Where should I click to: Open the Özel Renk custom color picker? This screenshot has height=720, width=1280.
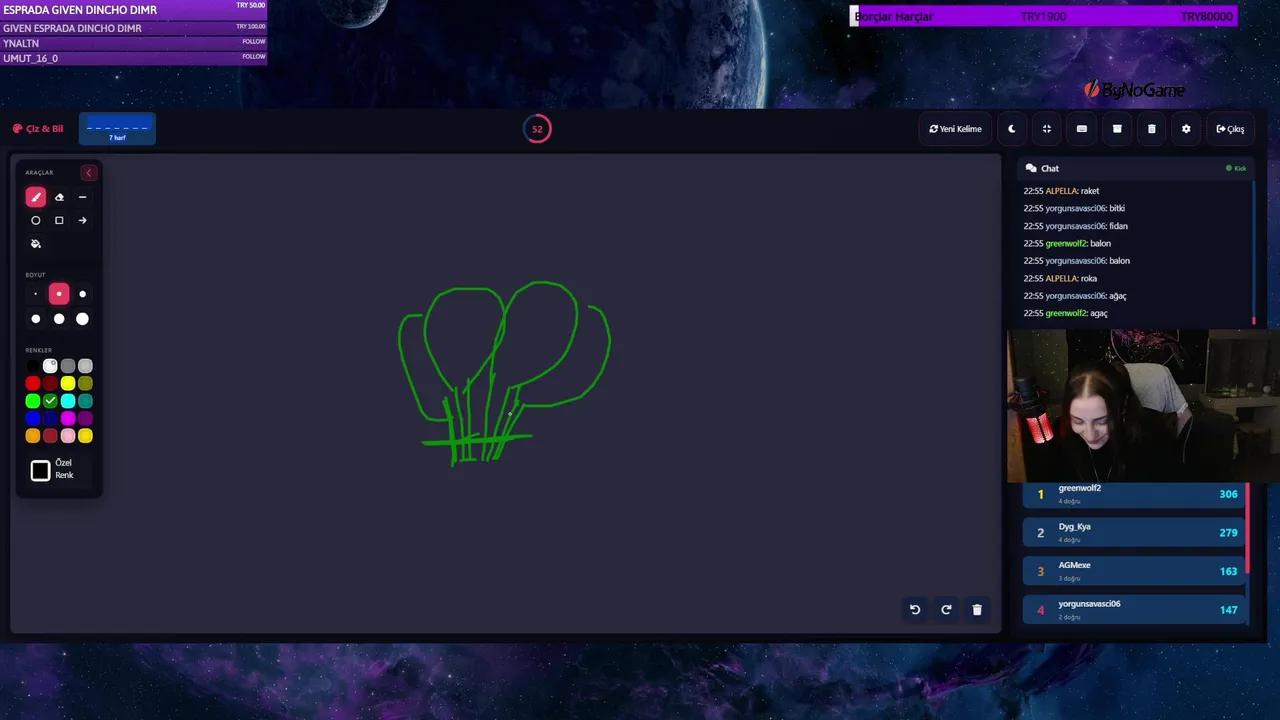40,470
